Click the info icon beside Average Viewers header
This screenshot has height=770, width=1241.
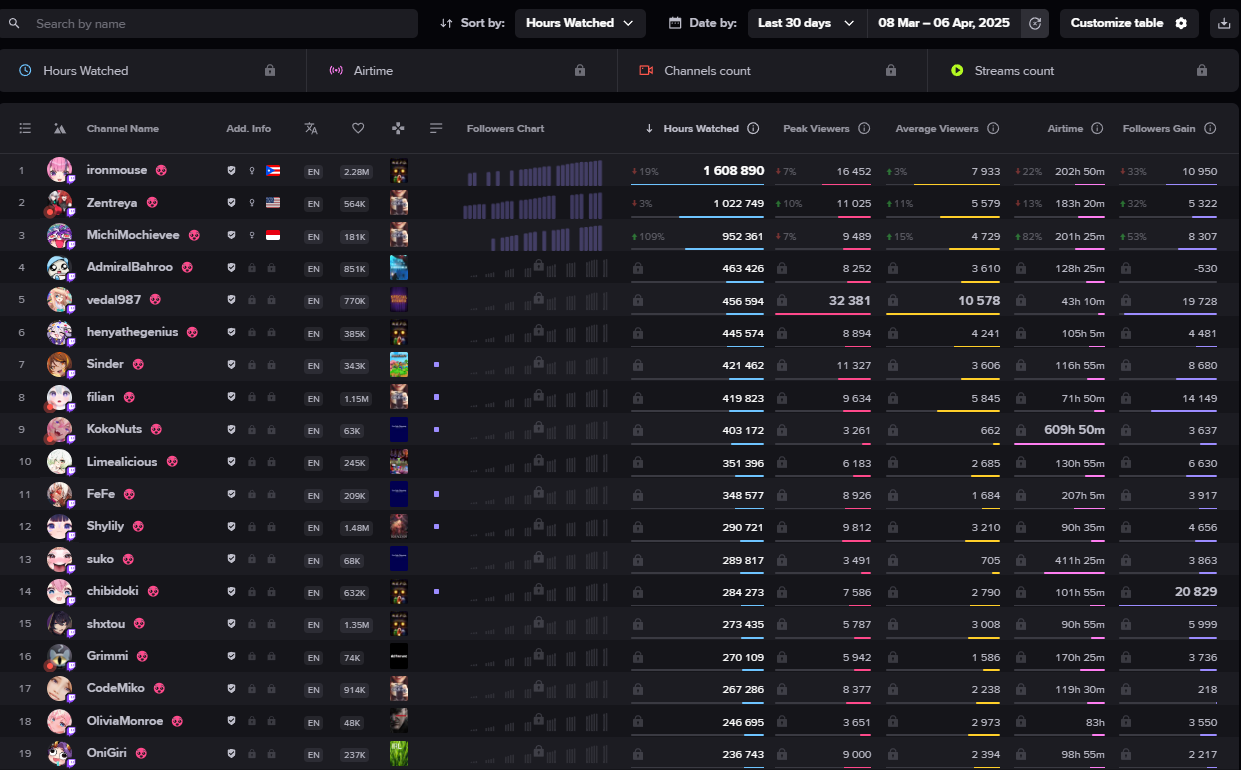pyautogui.click(x=993, y=128)
